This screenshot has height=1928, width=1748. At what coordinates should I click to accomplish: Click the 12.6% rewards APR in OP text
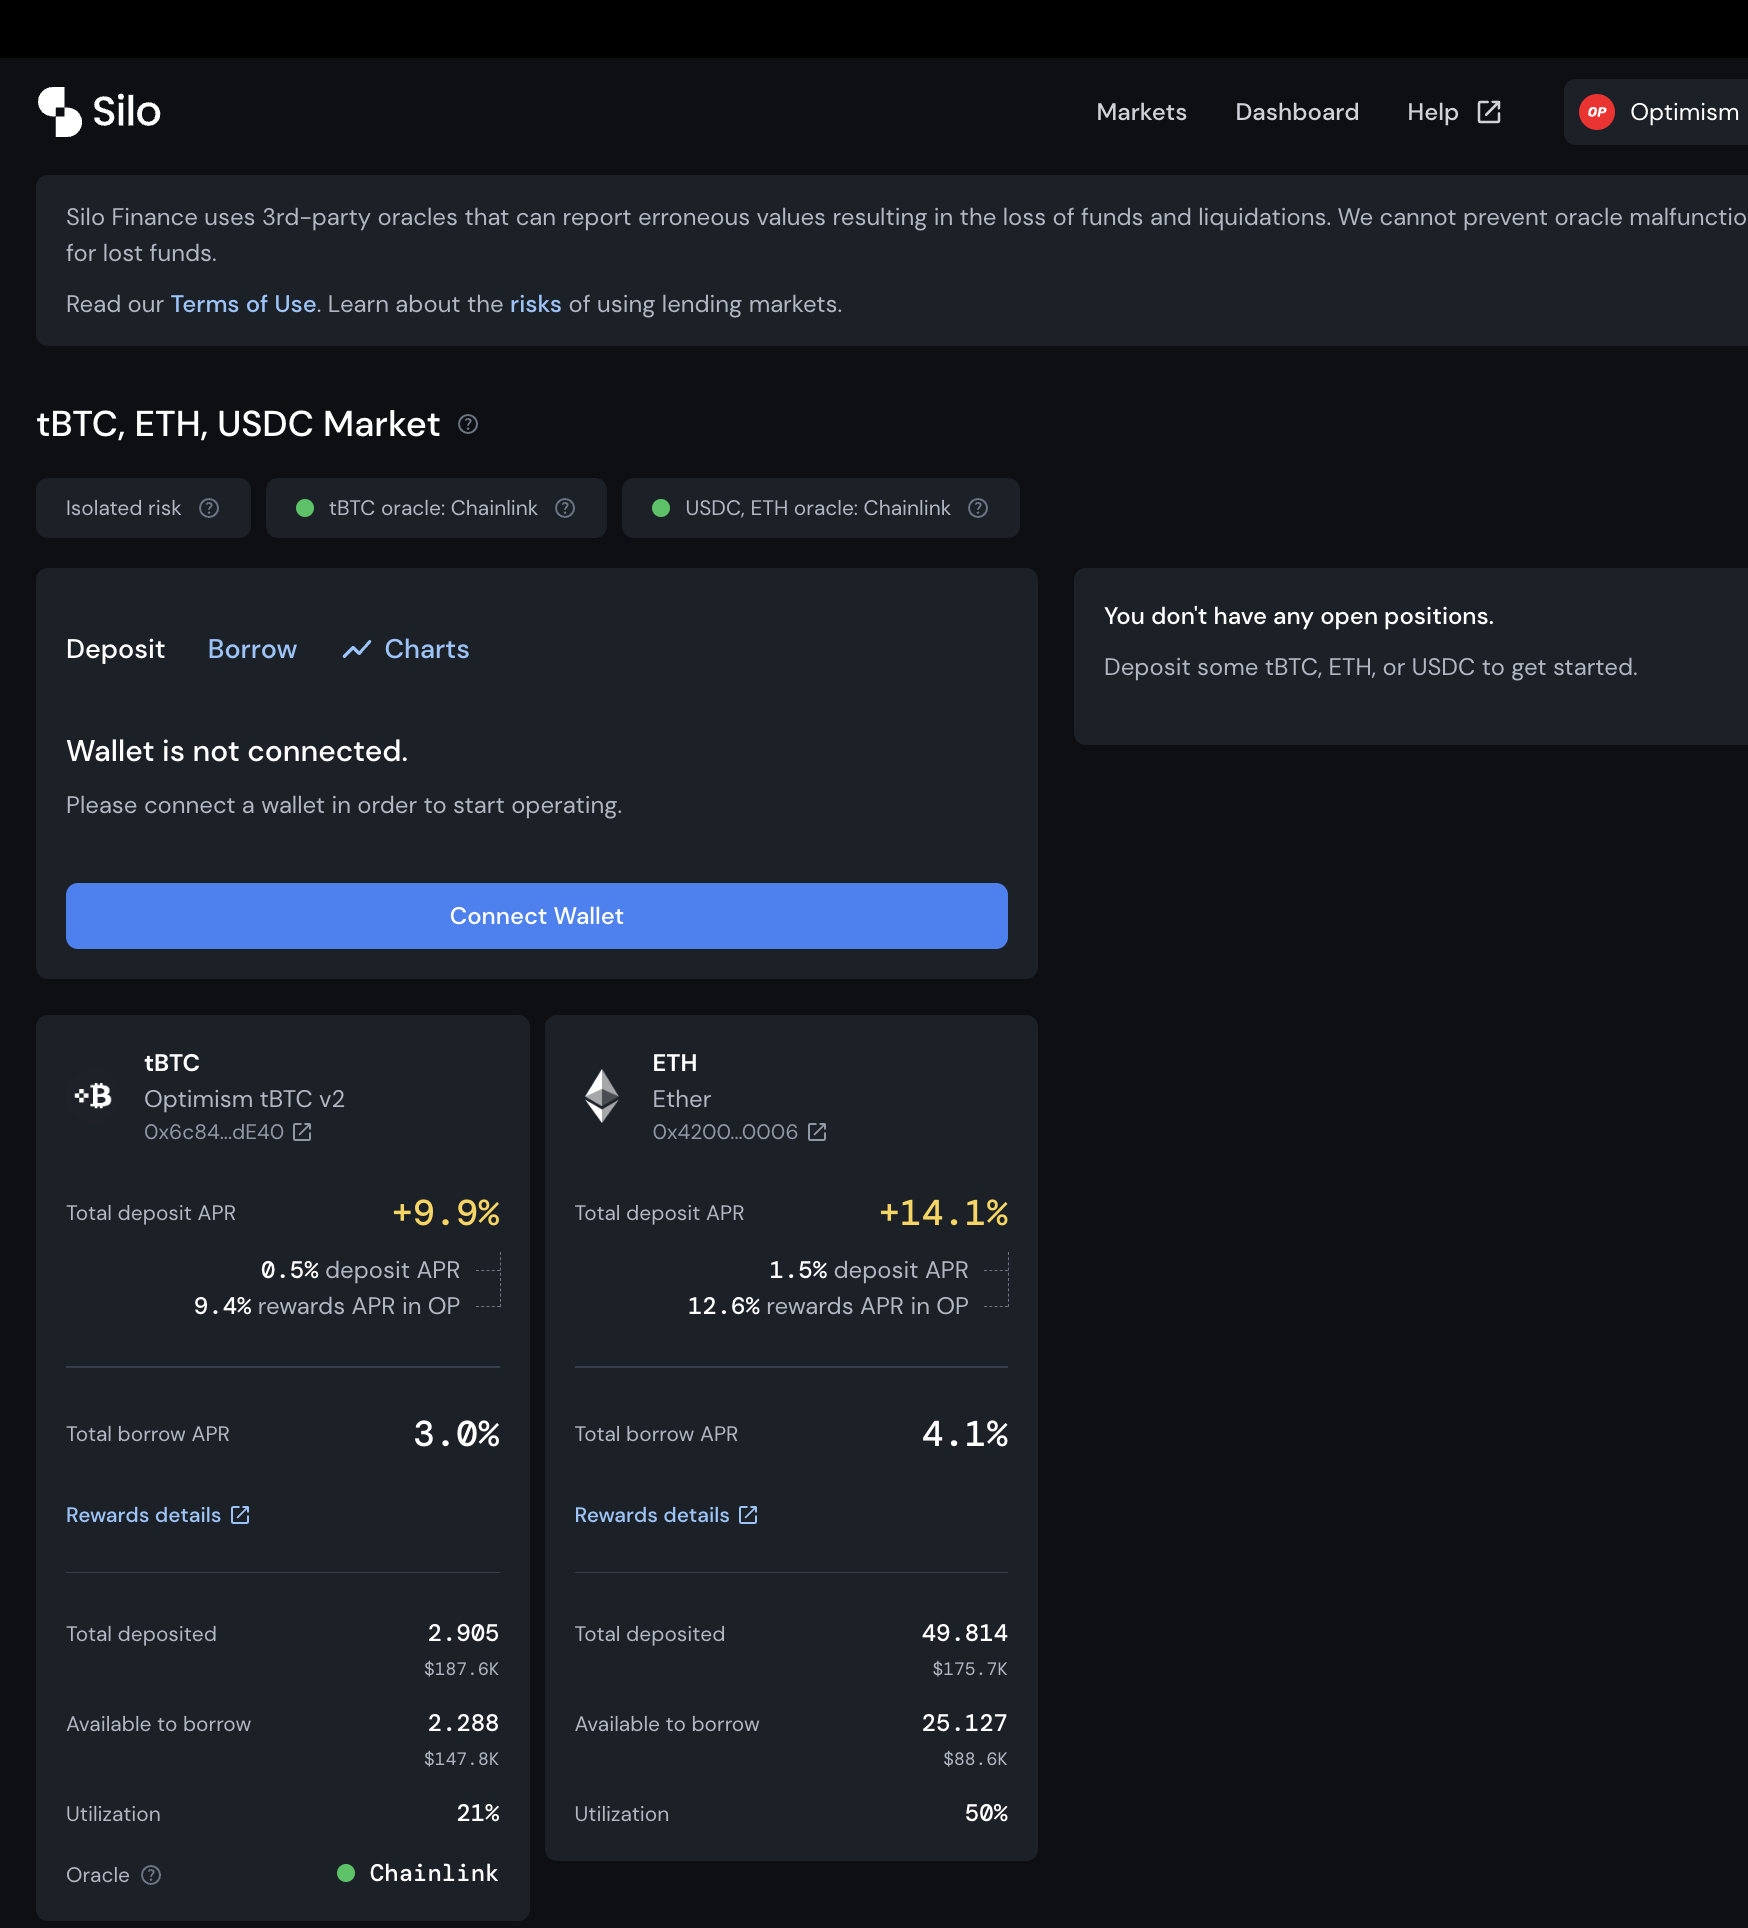828,1306
